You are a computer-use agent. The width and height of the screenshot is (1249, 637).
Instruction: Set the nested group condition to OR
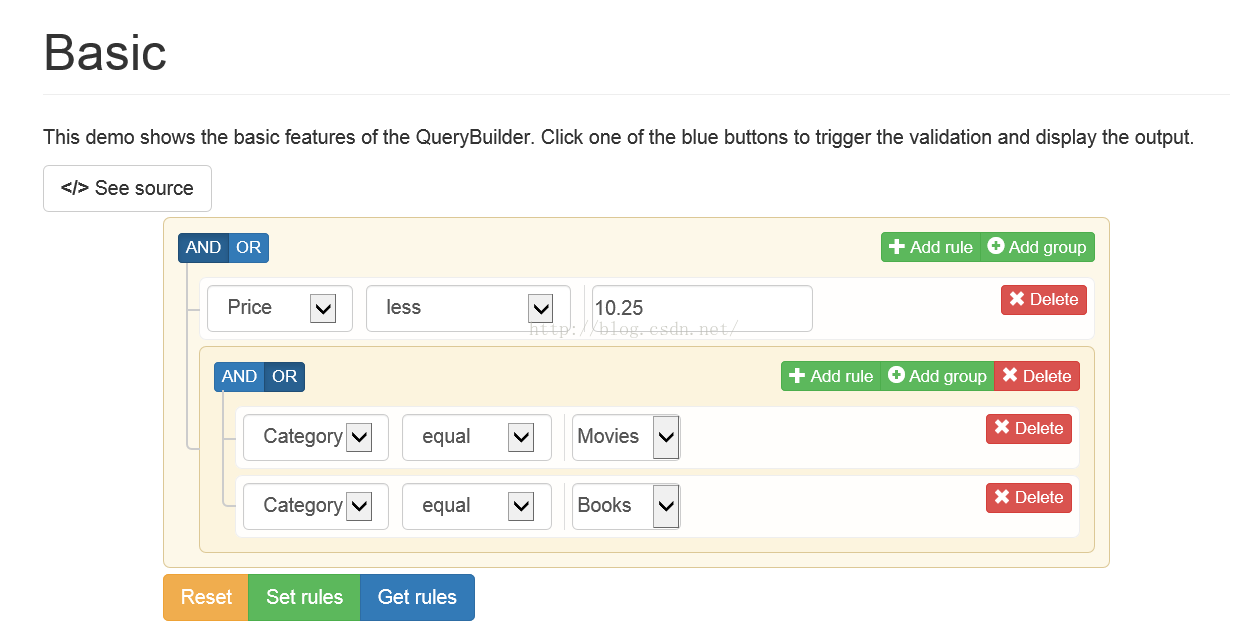click(x=285, y=377)
